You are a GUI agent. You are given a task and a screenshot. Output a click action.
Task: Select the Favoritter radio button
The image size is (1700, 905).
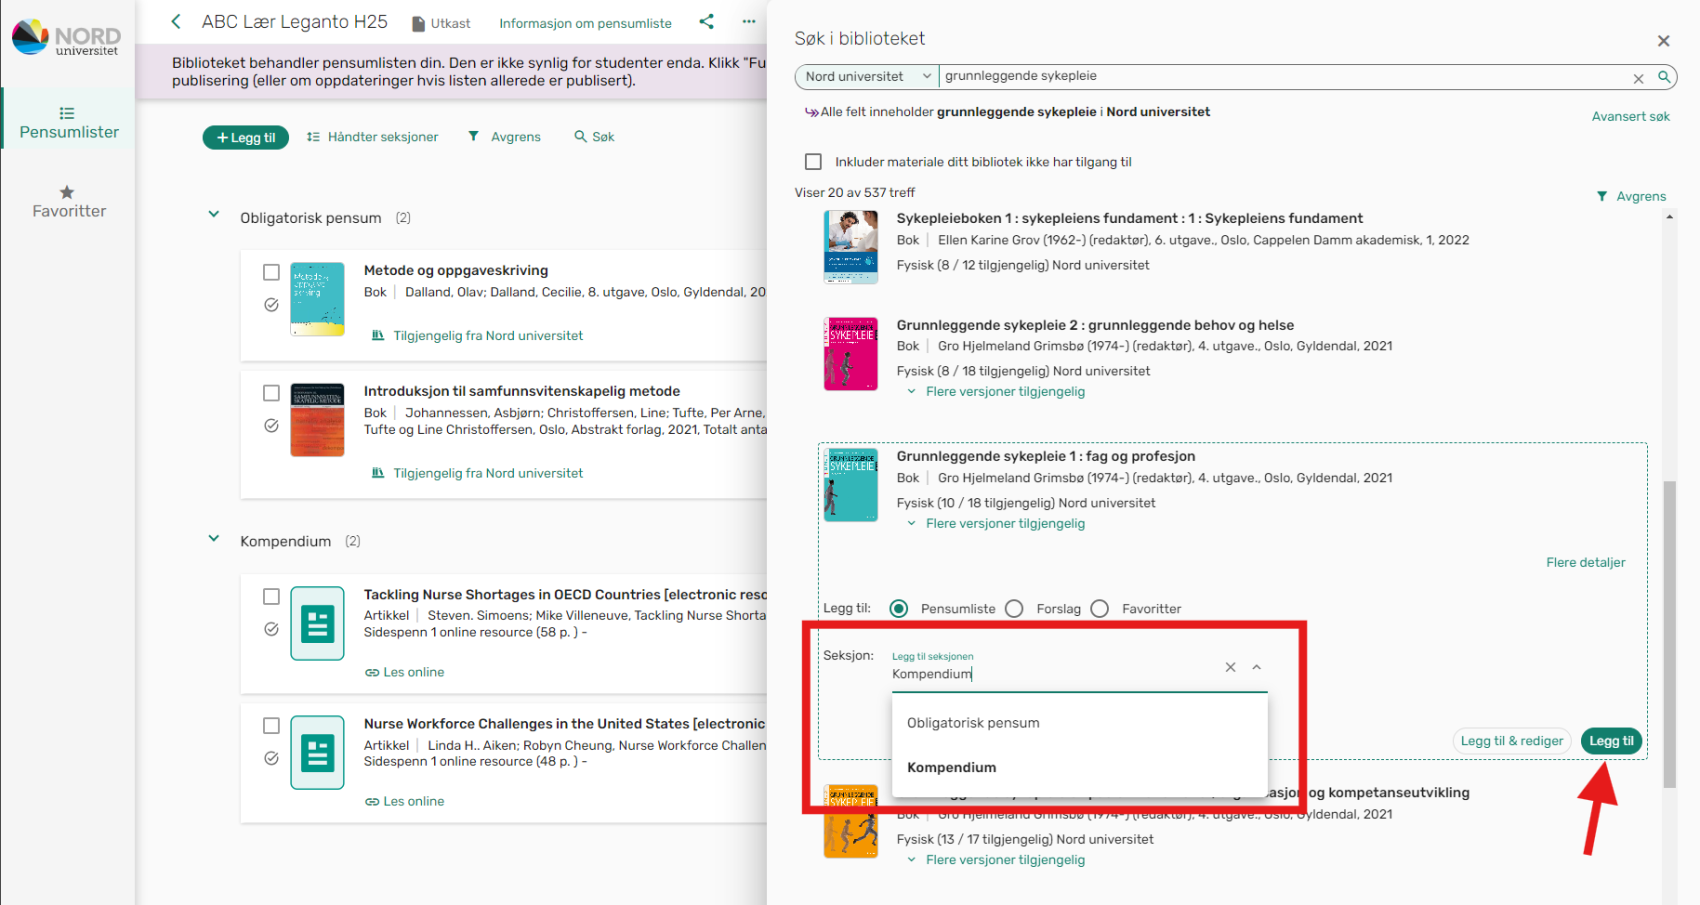click(1100, 609)
